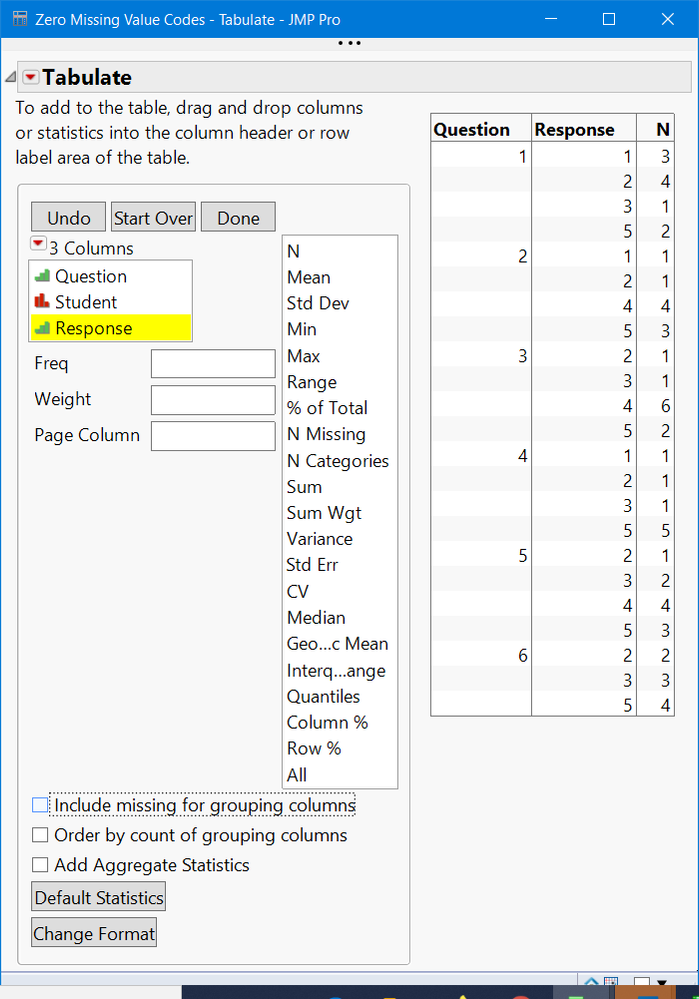This screenshot has width=699, height=999.
Task: Click the Change Format button
Action: [94, 934]
